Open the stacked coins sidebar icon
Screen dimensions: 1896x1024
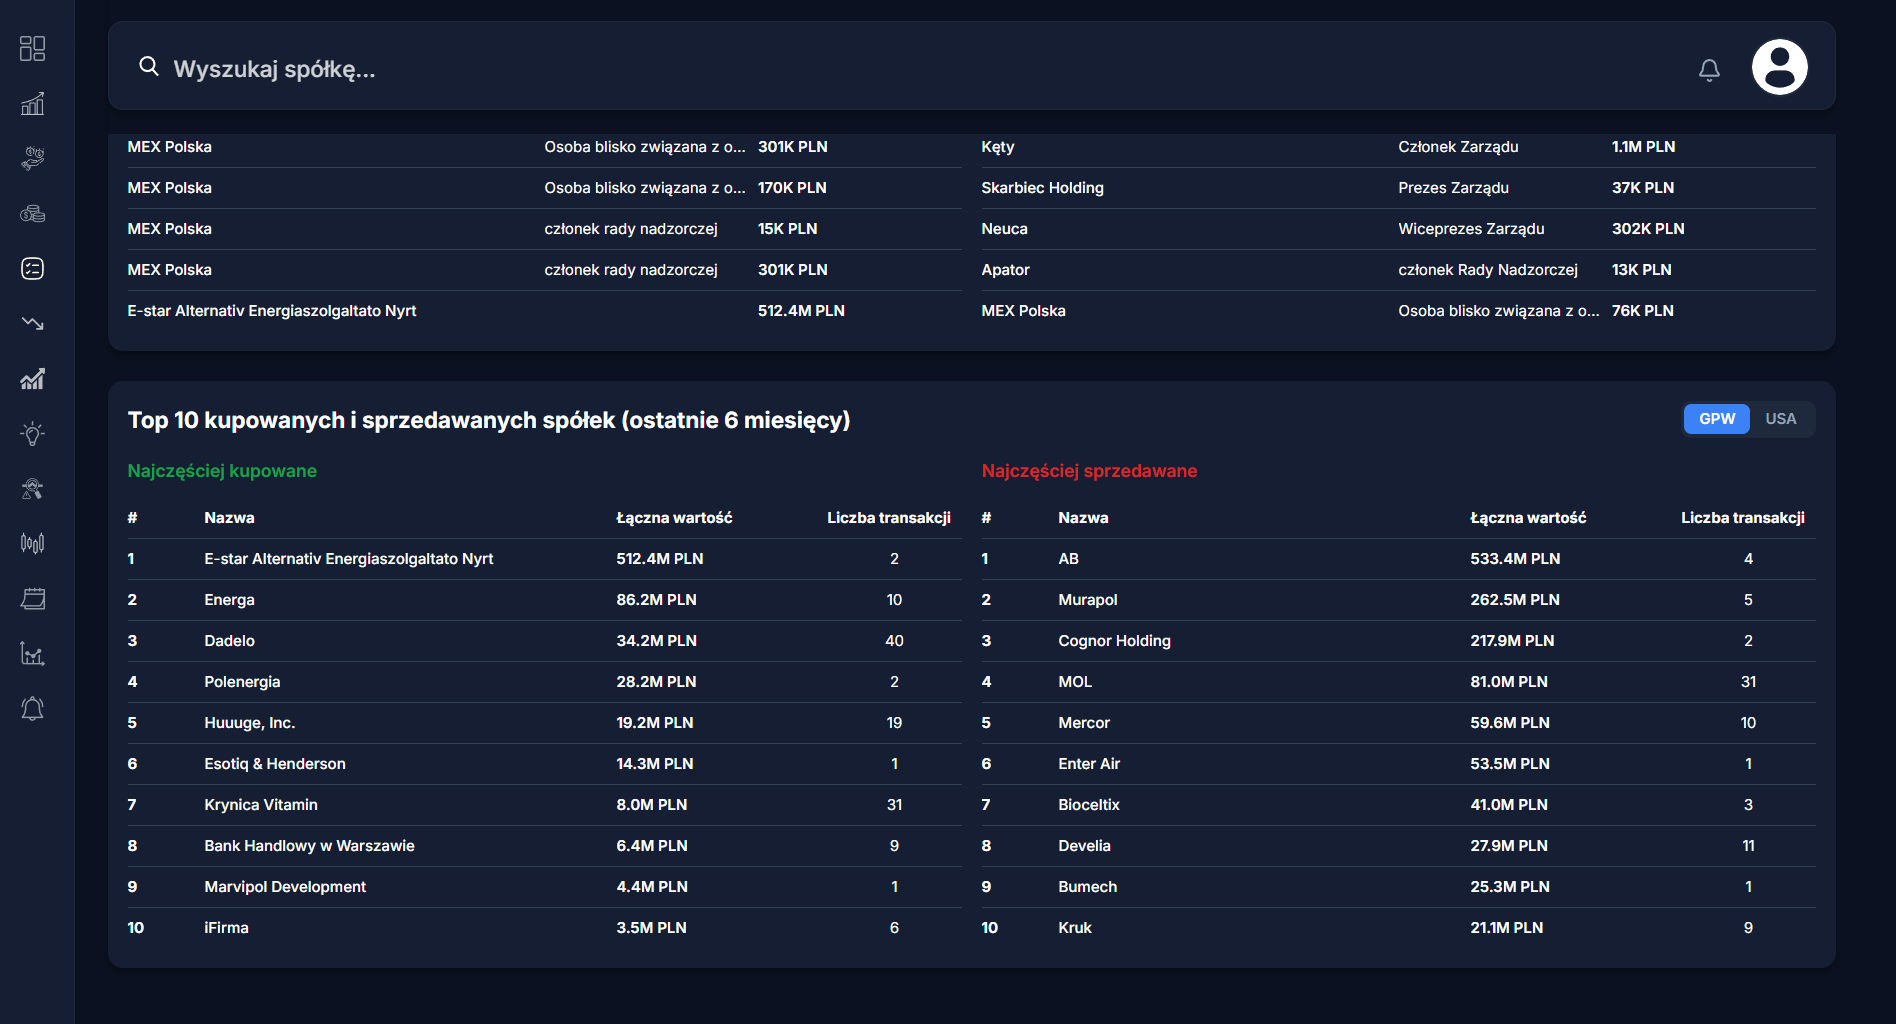click(33, 214)
